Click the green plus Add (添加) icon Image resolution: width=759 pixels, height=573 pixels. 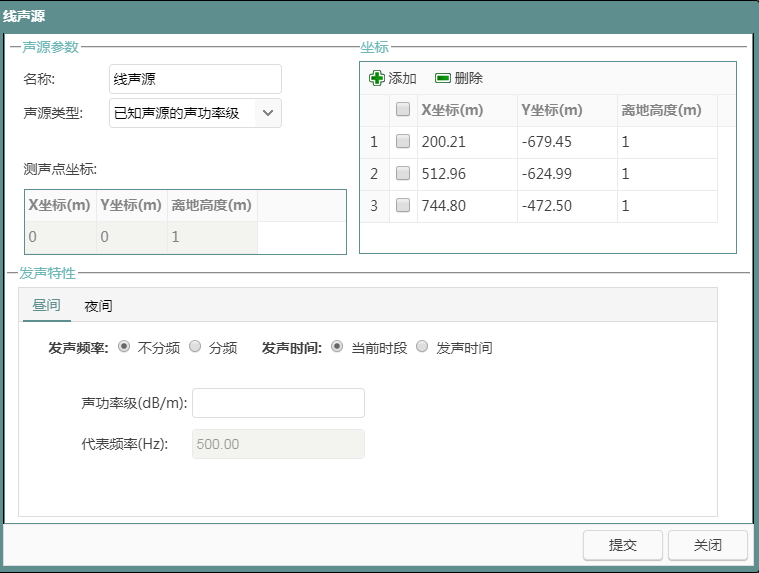pos(377,78)
